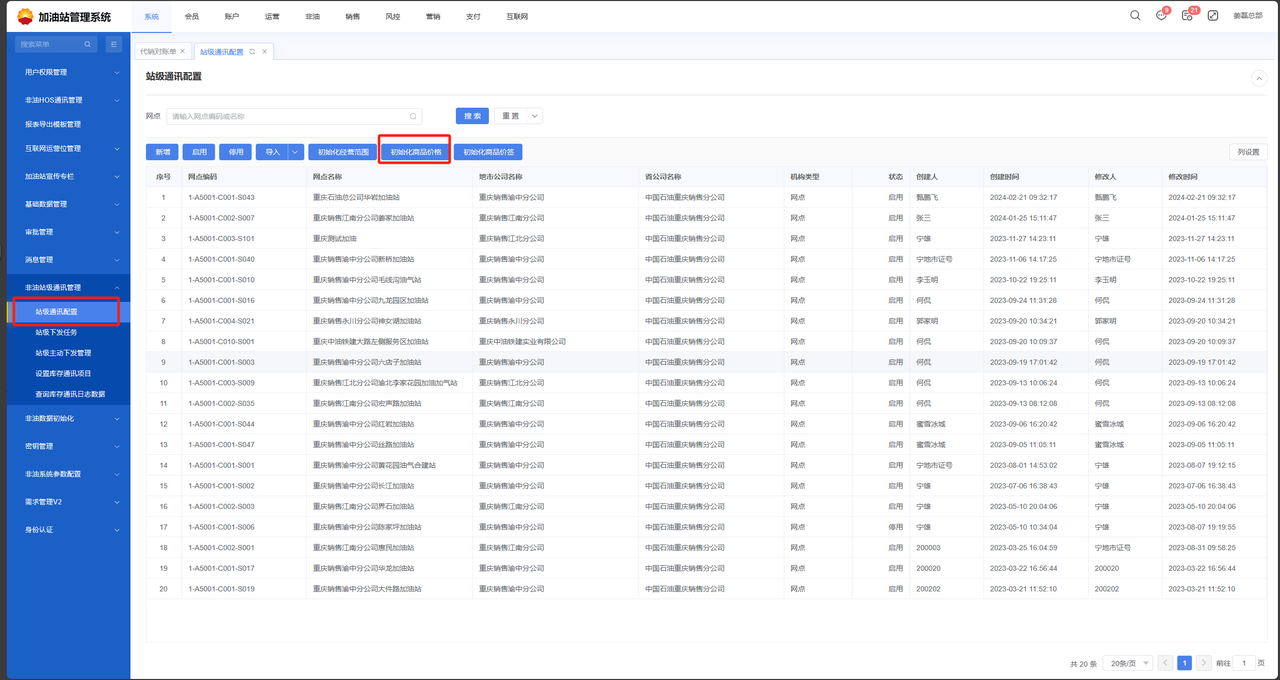Viewport: 1280px width, 680px height.
Task: Go to next page with right arrow
Action: coord(1204,663)
